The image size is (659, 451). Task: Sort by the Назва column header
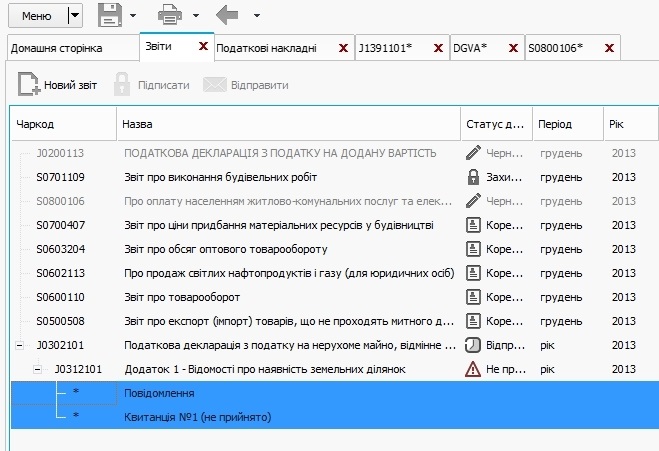point(289,124)
